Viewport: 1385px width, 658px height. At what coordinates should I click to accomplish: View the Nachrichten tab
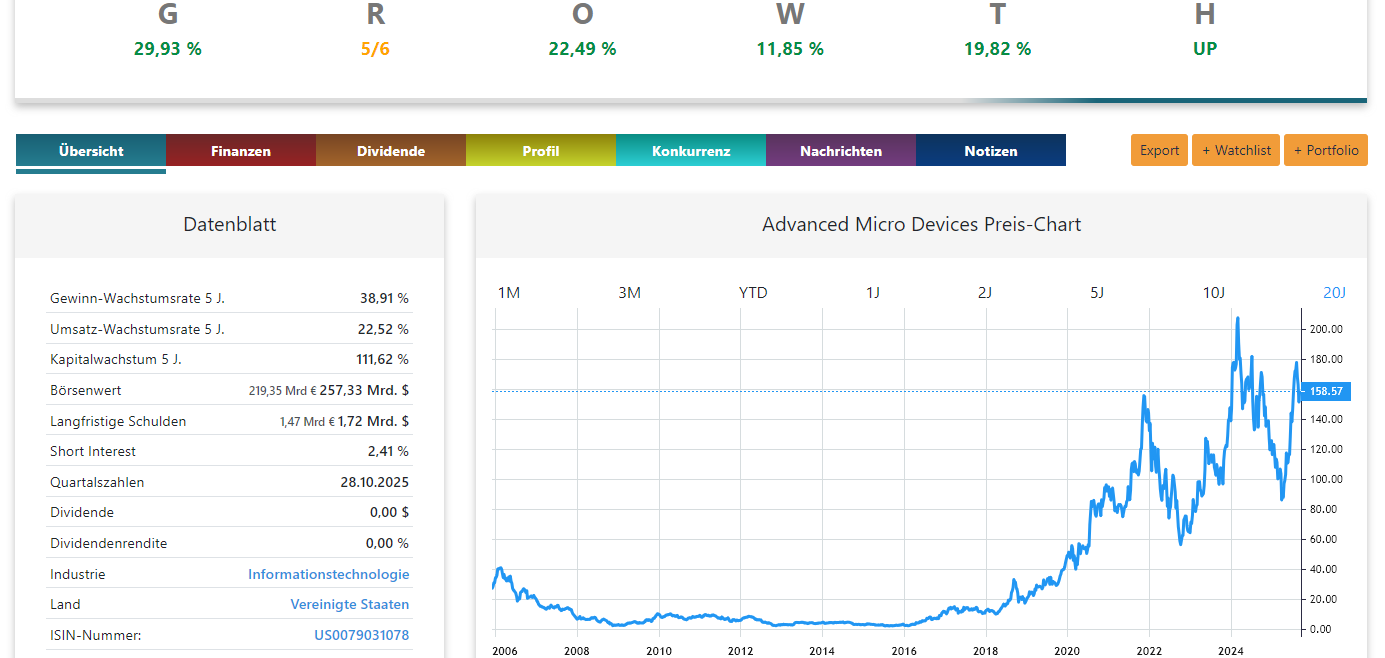pyautogui.click(x=841, y=151)
